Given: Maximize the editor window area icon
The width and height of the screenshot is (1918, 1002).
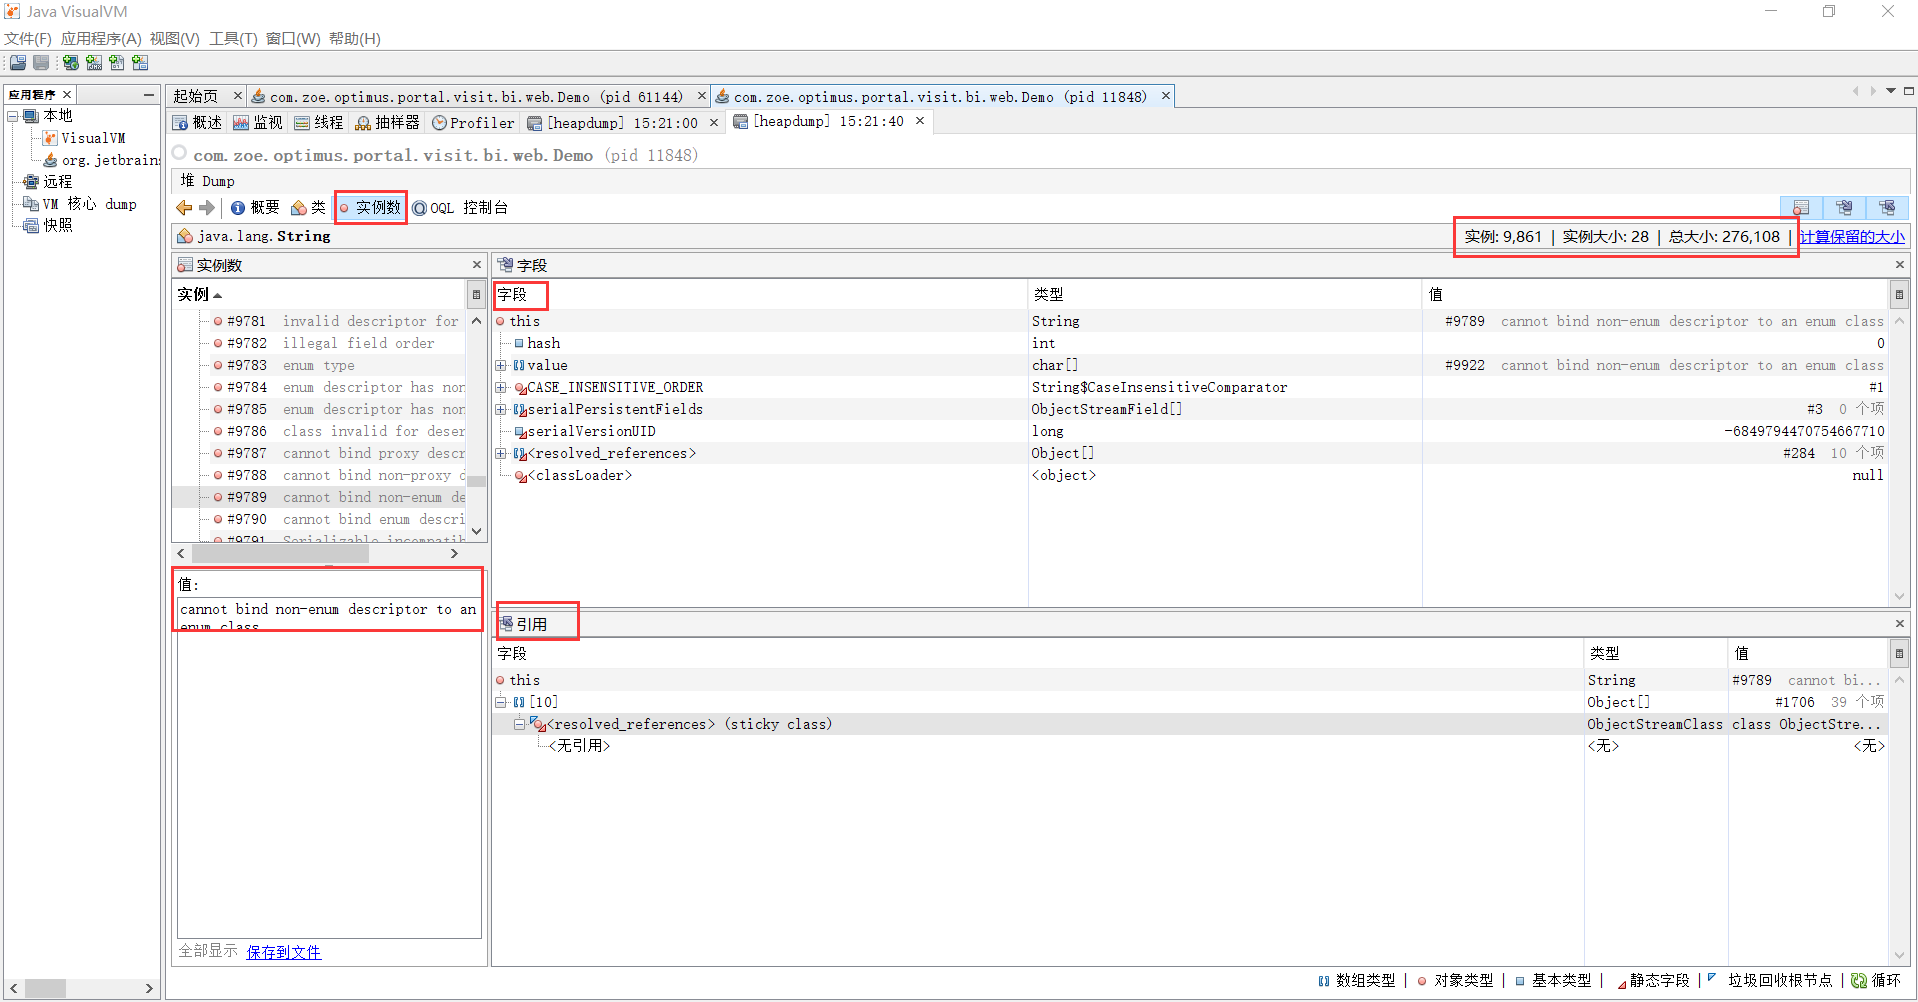Looking at the screenshot, I should coord(1908,91).
